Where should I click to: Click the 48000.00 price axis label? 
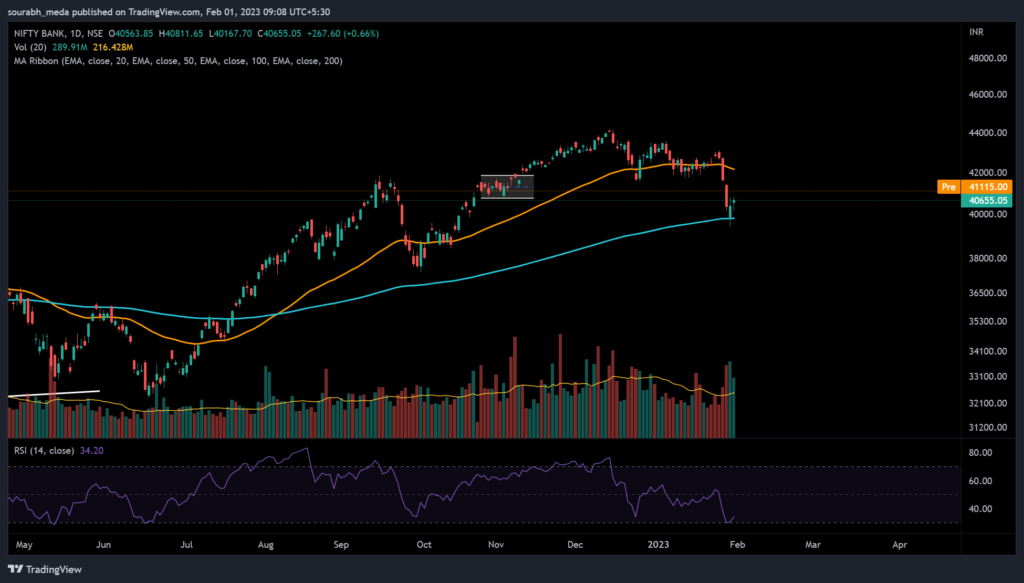click(987, 58)
